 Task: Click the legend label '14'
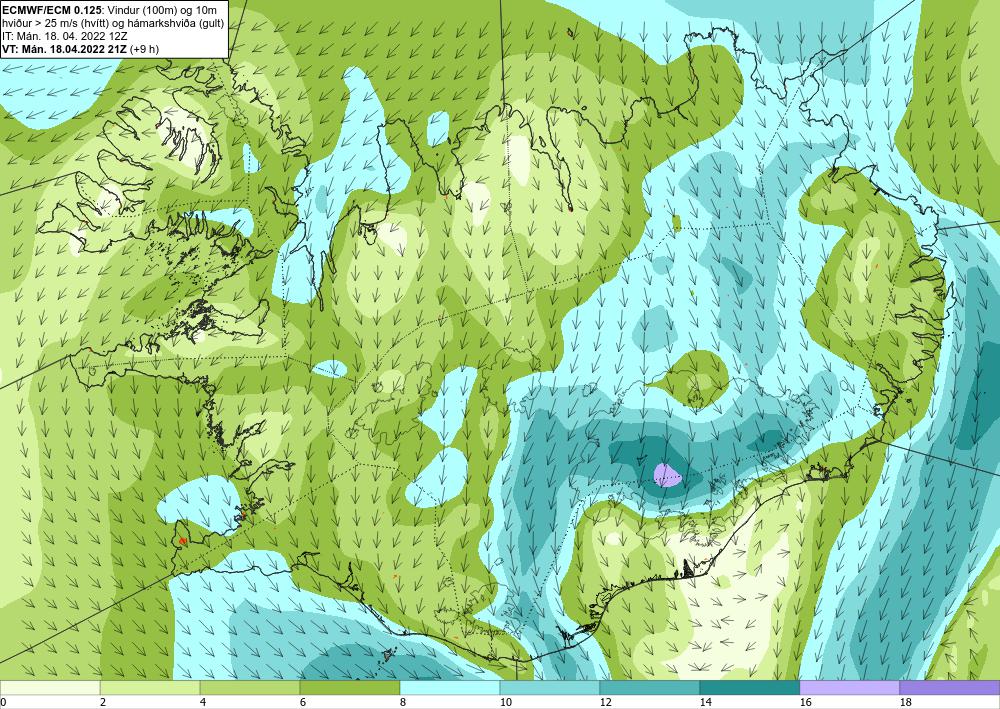click(x=705, y=702)
